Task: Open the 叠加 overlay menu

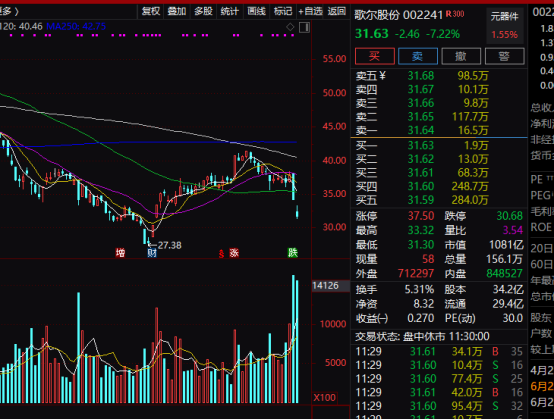Action: tap(177, 11)
